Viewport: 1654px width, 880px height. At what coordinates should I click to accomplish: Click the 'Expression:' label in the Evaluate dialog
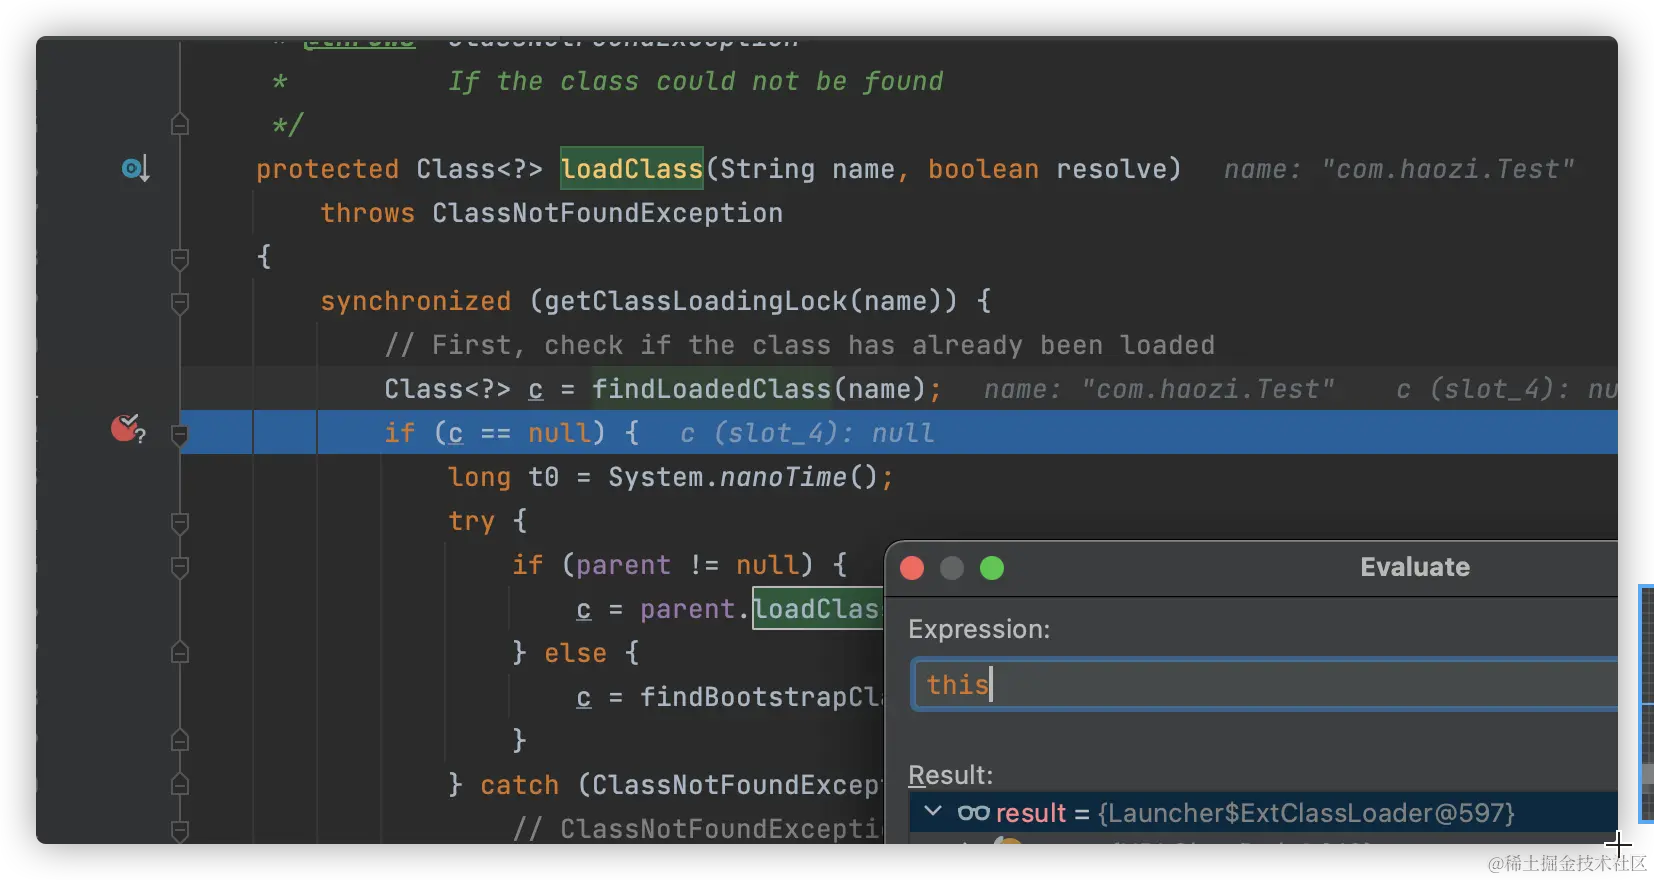979,629
